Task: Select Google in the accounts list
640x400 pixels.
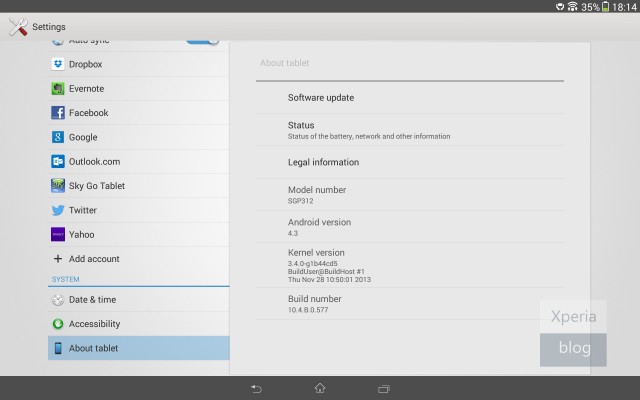Action: click(139, 137)
